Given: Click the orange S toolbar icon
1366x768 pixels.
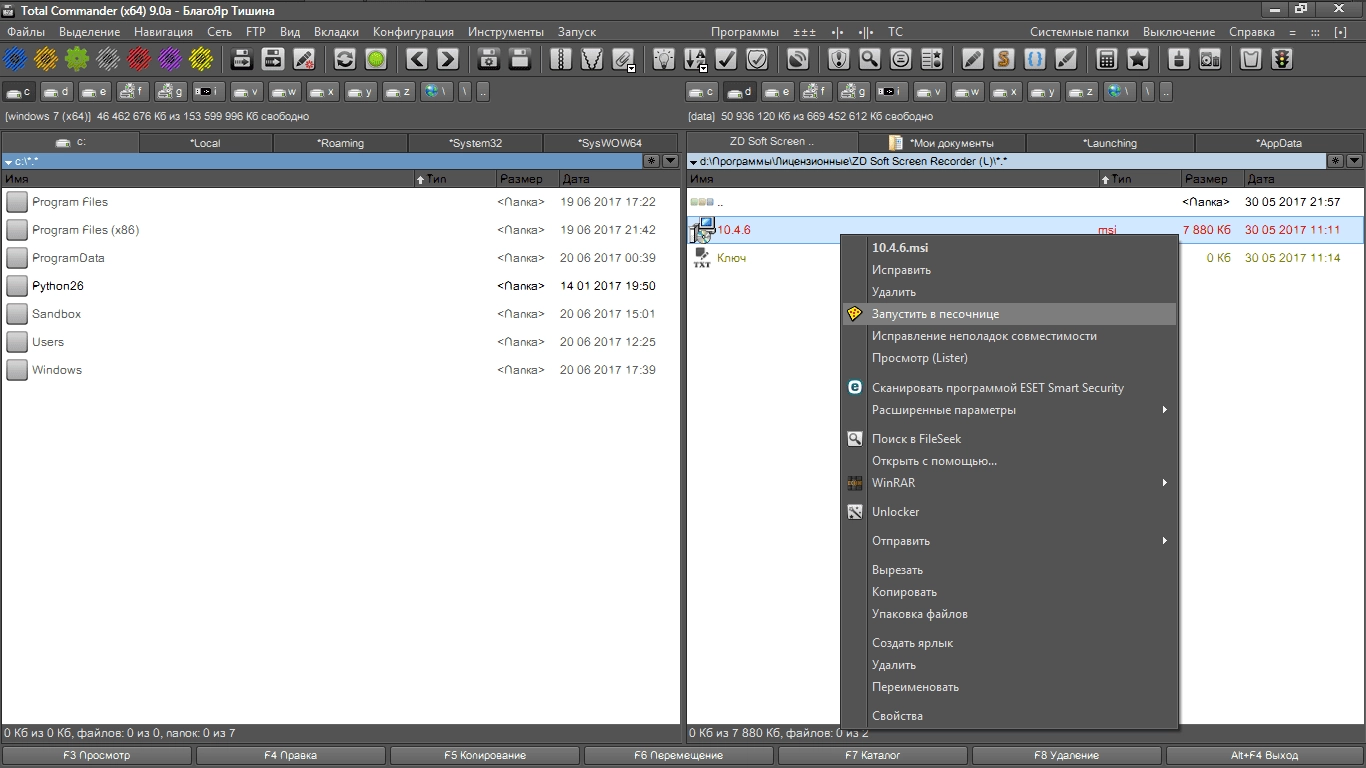Looking at the screenshot, I should click(1004, 59).
